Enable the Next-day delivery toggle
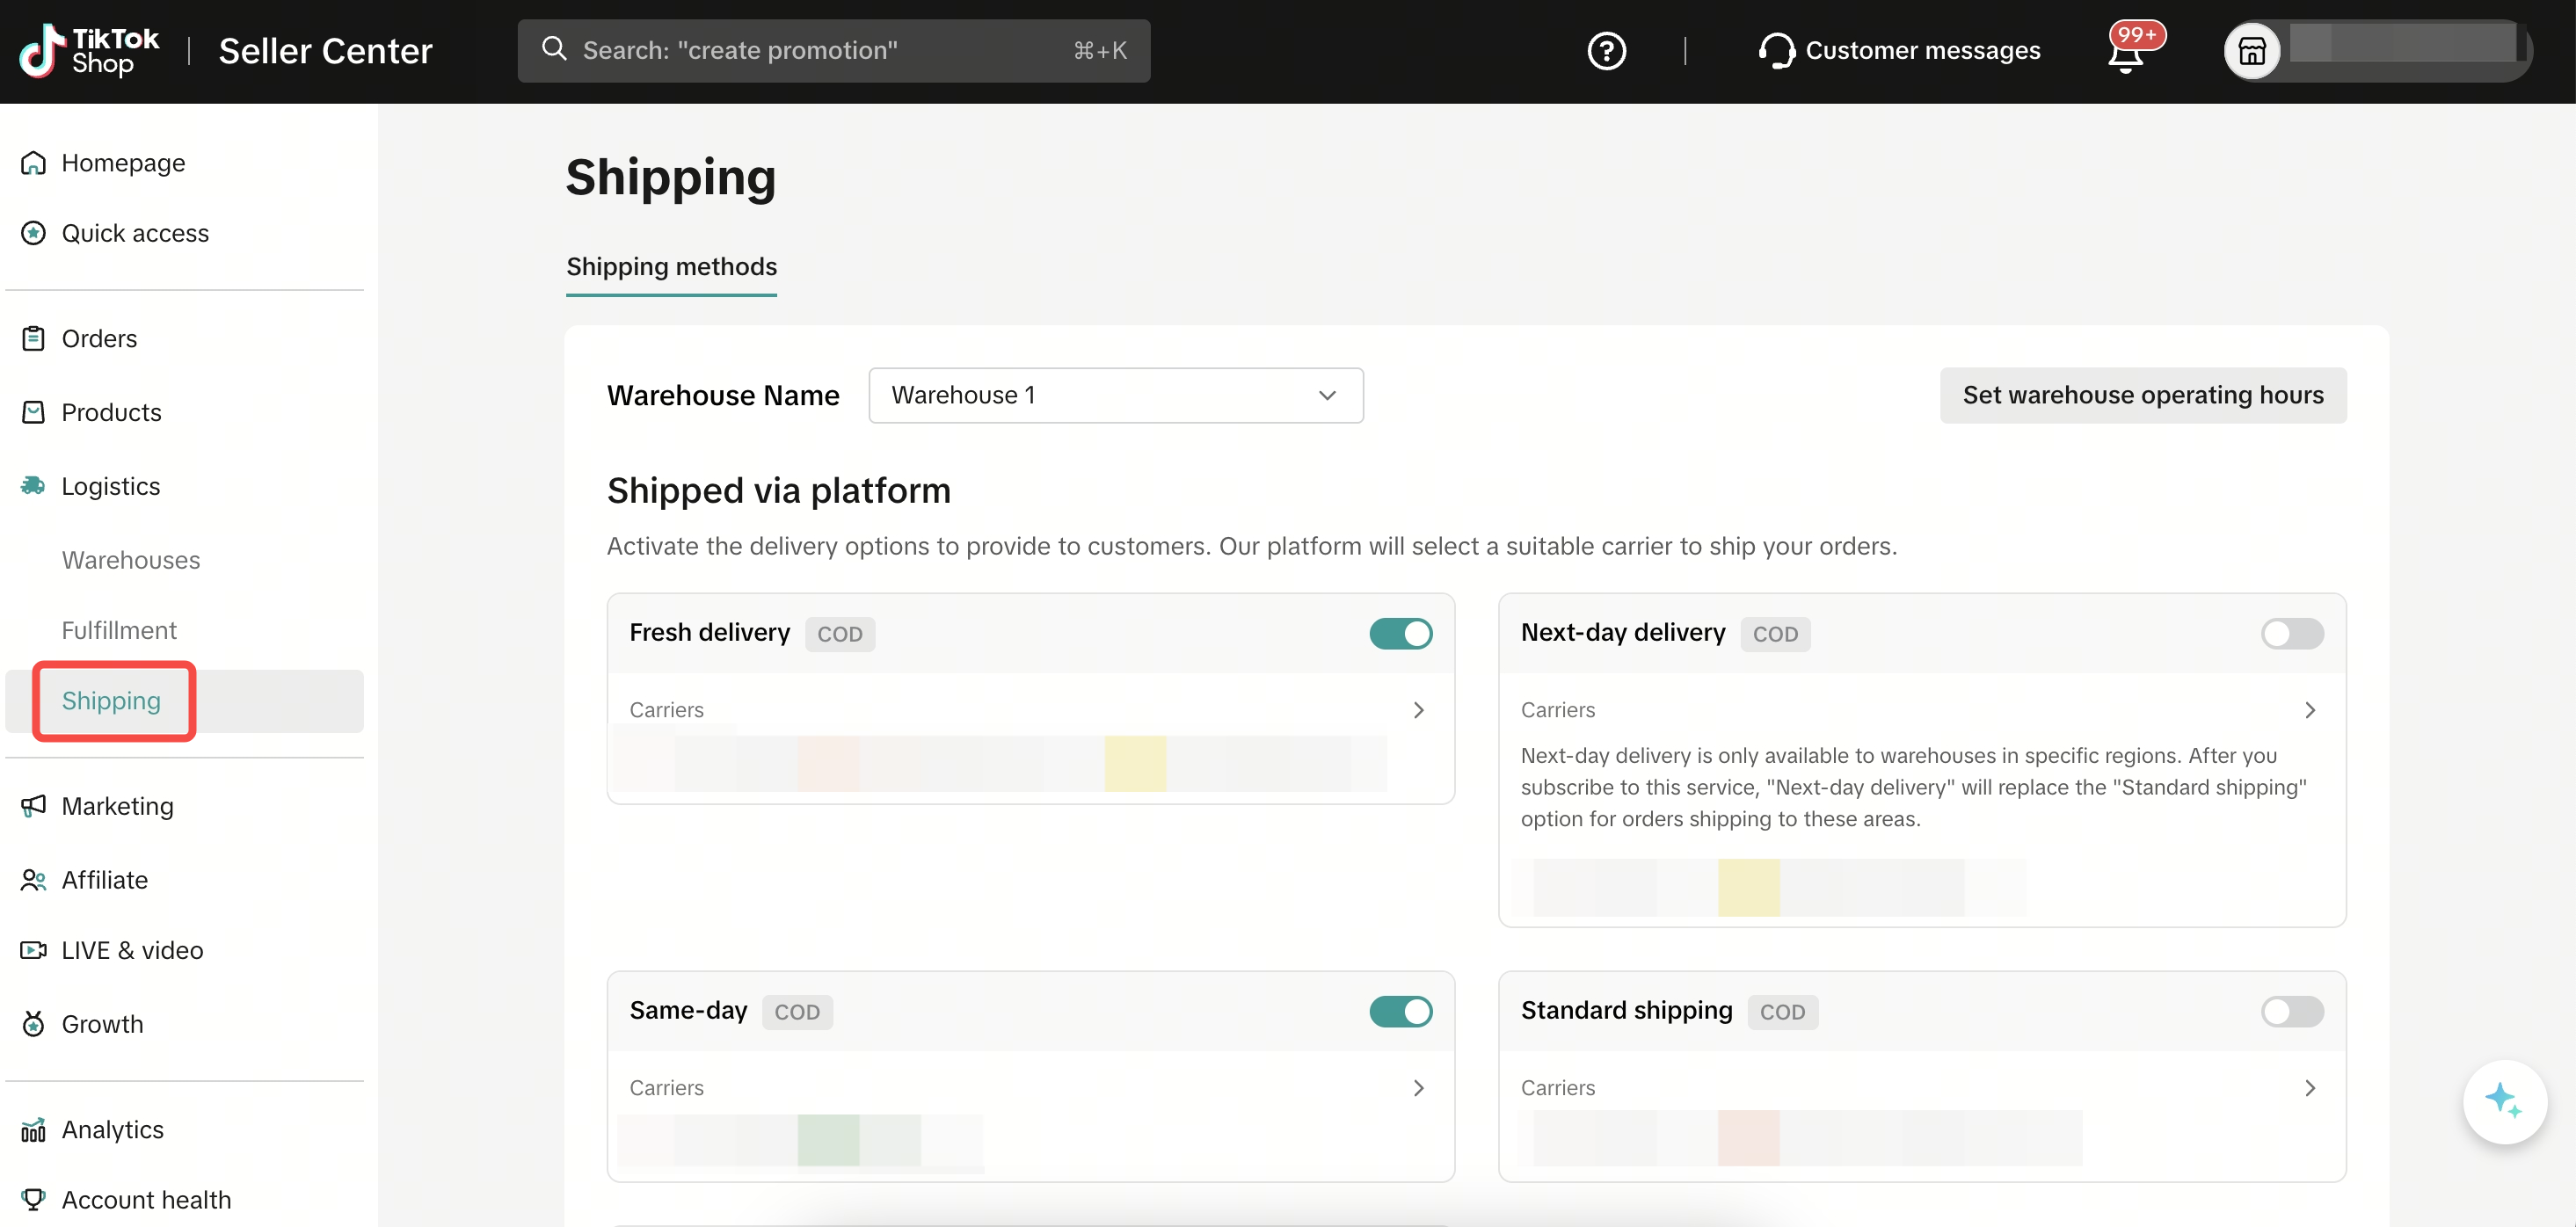This screenshot has width=2576, height=1227. tap(2291, 633)
